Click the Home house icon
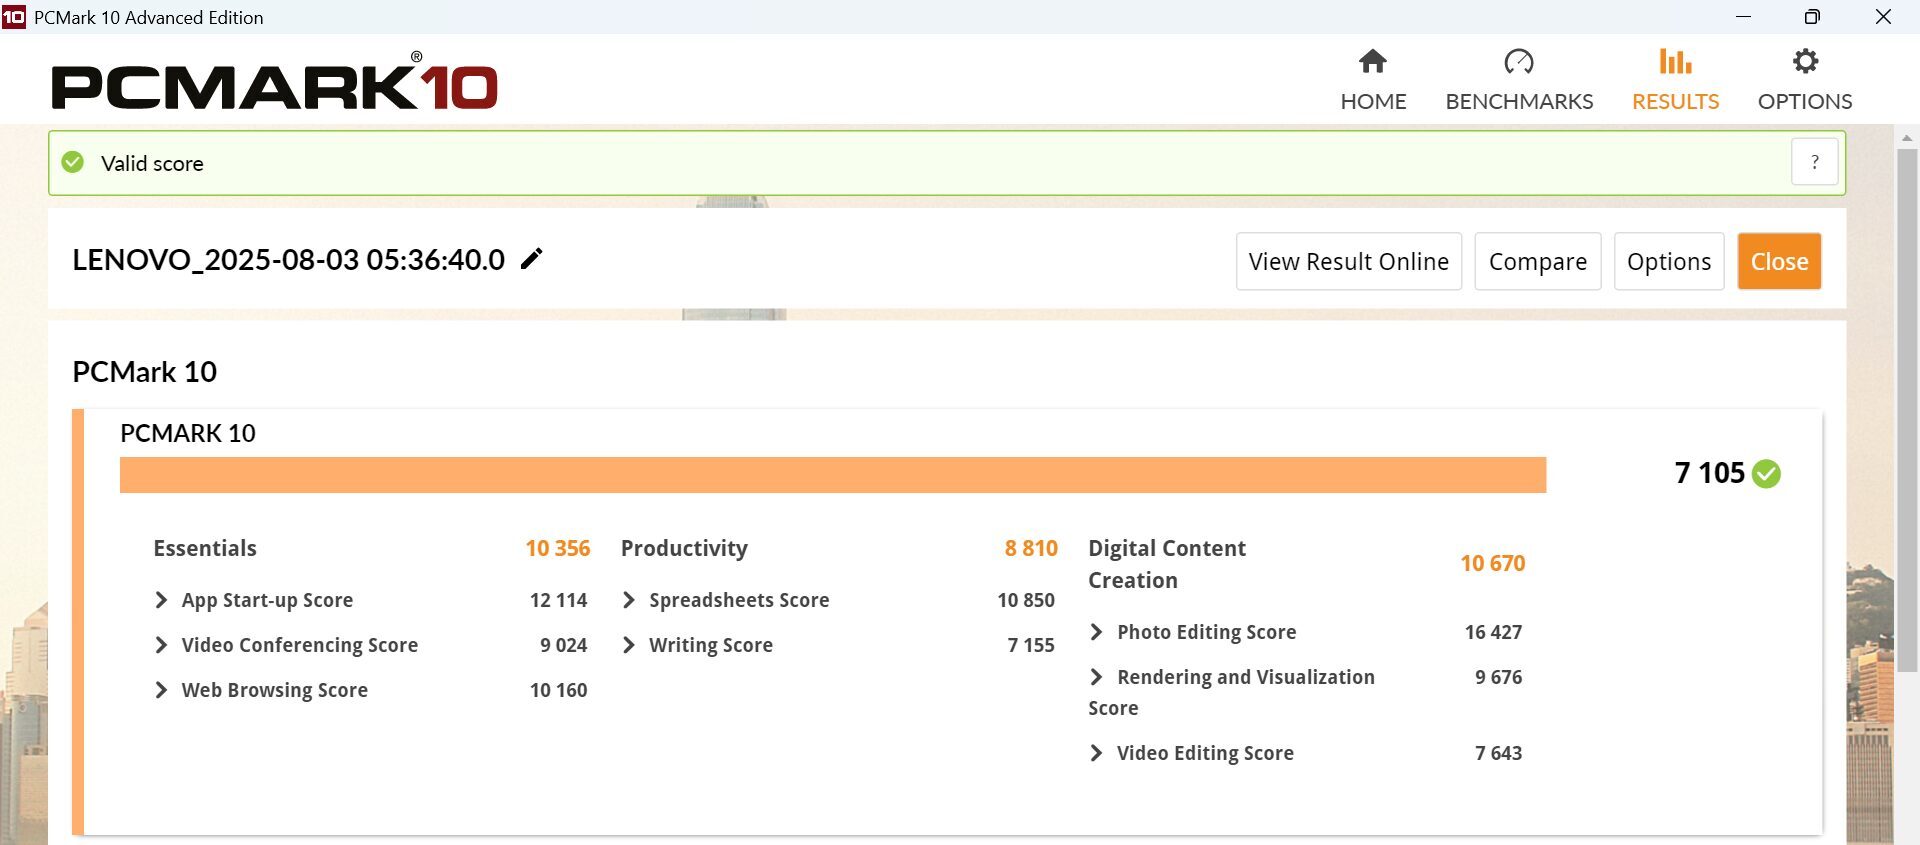This screenshot has width=1920, height=845. [x=1373, y=62]
